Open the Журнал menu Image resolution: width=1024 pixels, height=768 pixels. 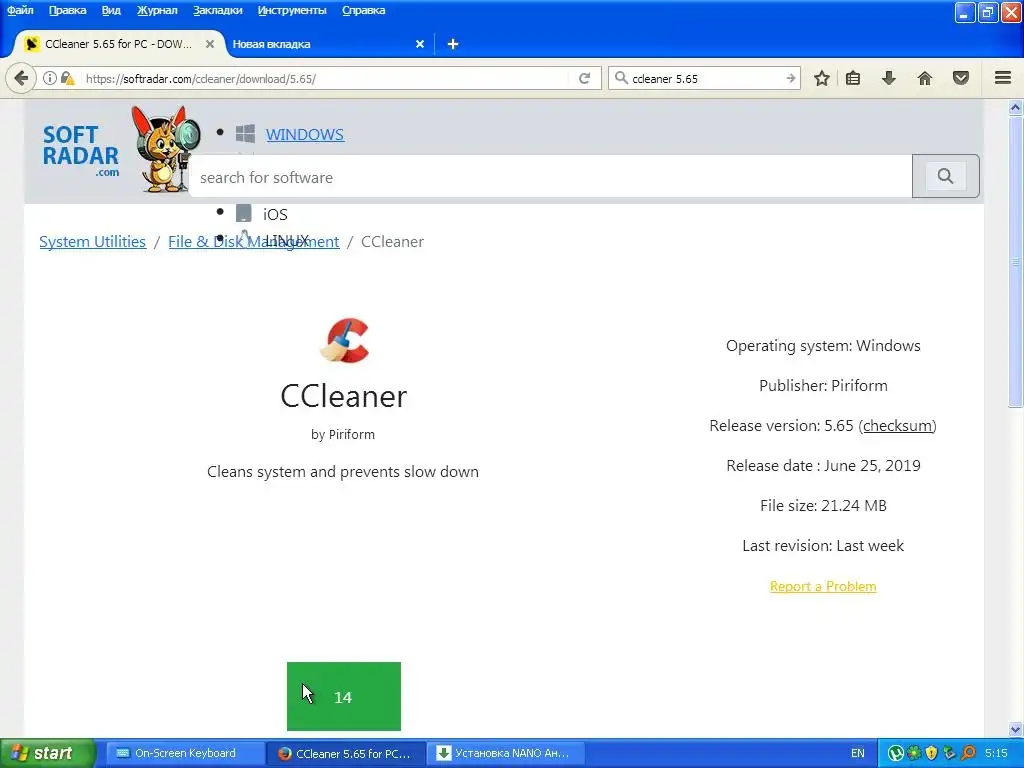(x=157, y=10)
